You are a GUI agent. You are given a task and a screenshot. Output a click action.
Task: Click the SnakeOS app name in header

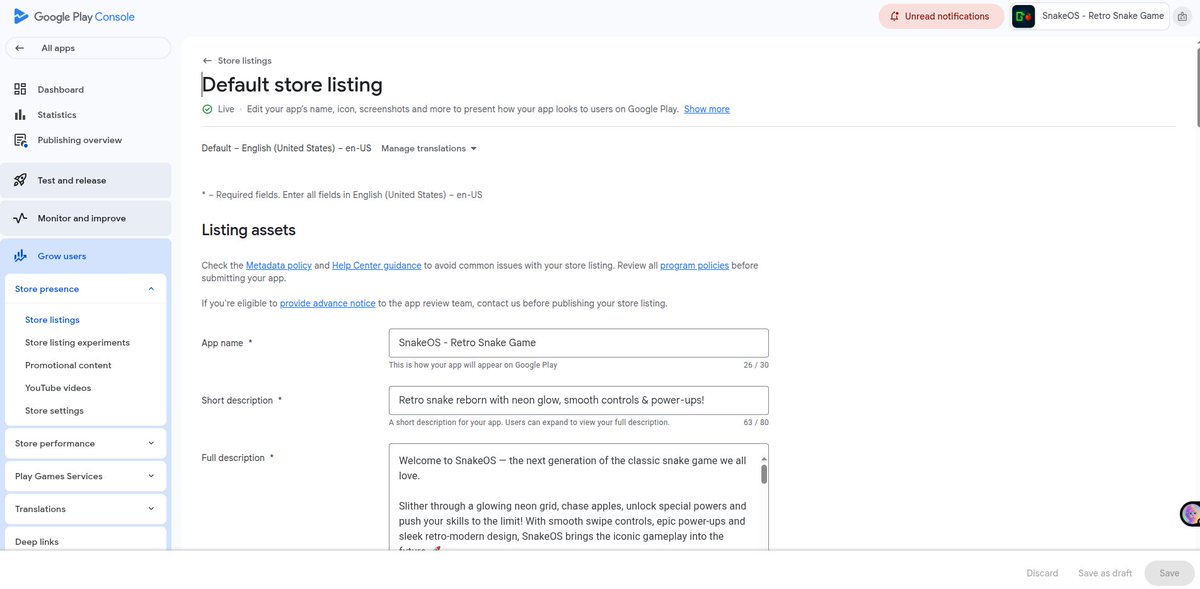[x=1102, y=16]
